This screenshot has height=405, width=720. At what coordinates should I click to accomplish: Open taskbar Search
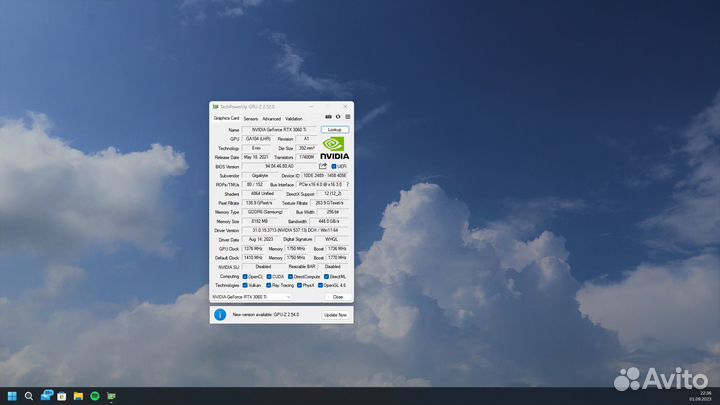(29, 396)
